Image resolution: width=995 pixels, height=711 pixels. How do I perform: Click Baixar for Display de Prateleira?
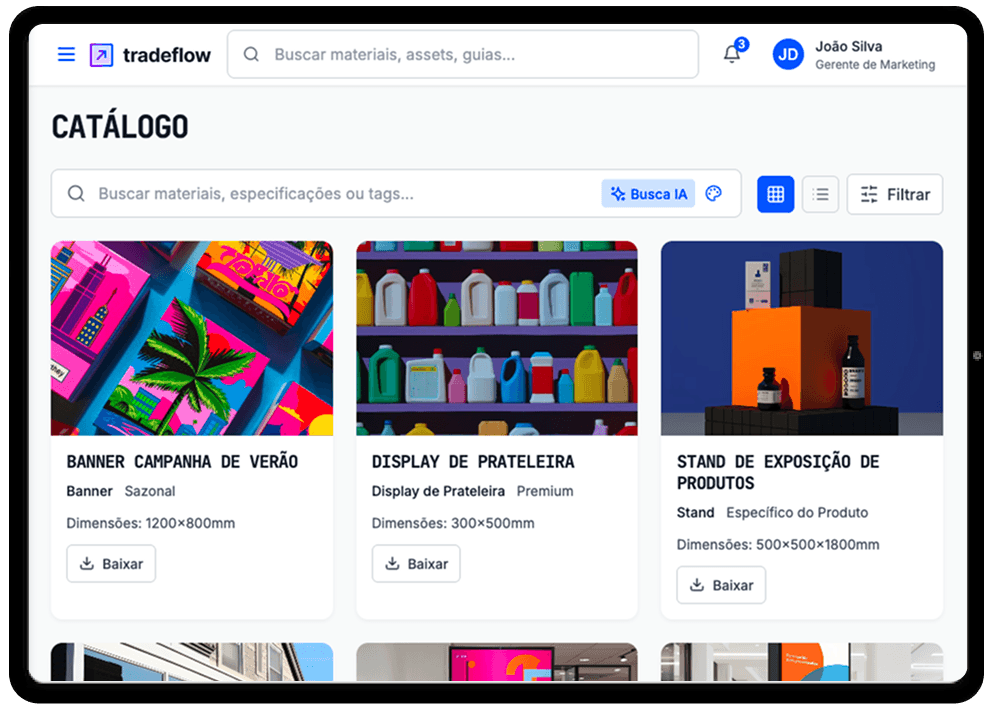[x=416, y=564]
